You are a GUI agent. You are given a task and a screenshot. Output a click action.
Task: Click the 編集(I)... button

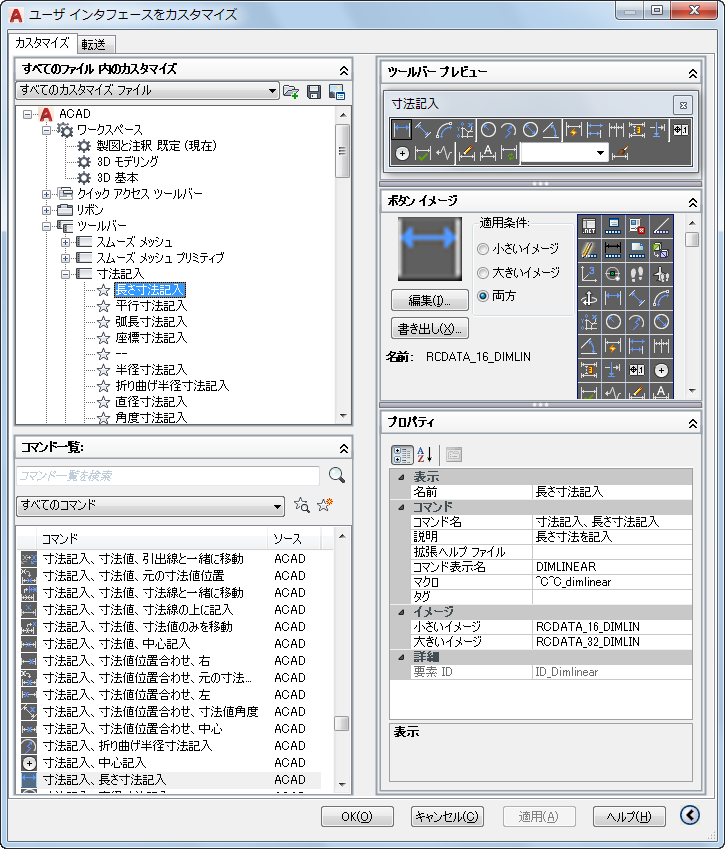(x=429, y=299)
